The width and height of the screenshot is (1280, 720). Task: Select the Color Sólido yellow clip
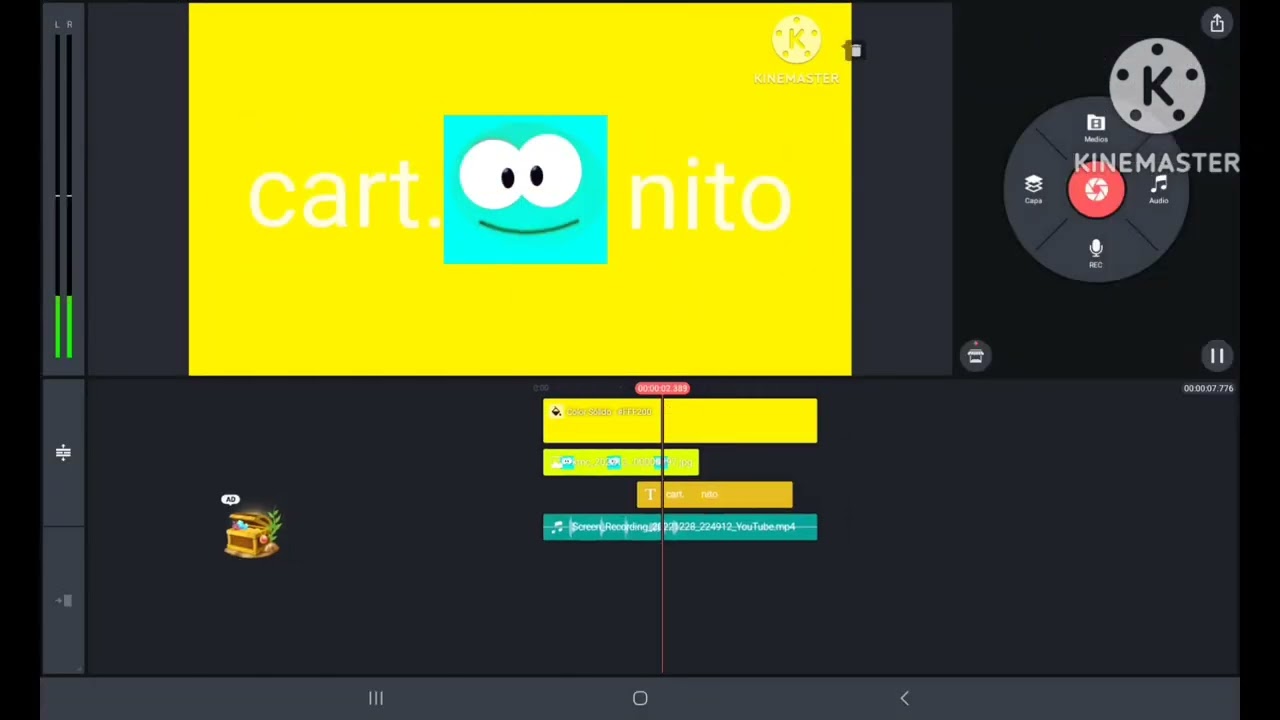pyautogui.click(x=680, y=421)
